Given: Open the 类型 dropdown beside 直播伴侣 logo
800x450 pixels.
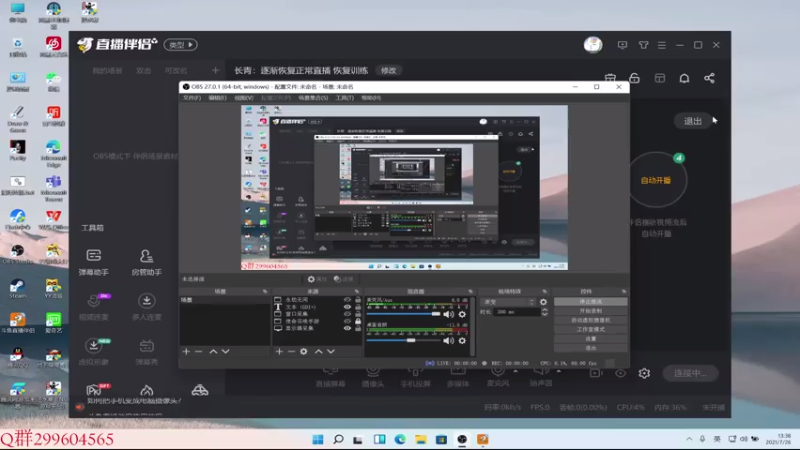Looking at the screenshot, I should 181,45.
